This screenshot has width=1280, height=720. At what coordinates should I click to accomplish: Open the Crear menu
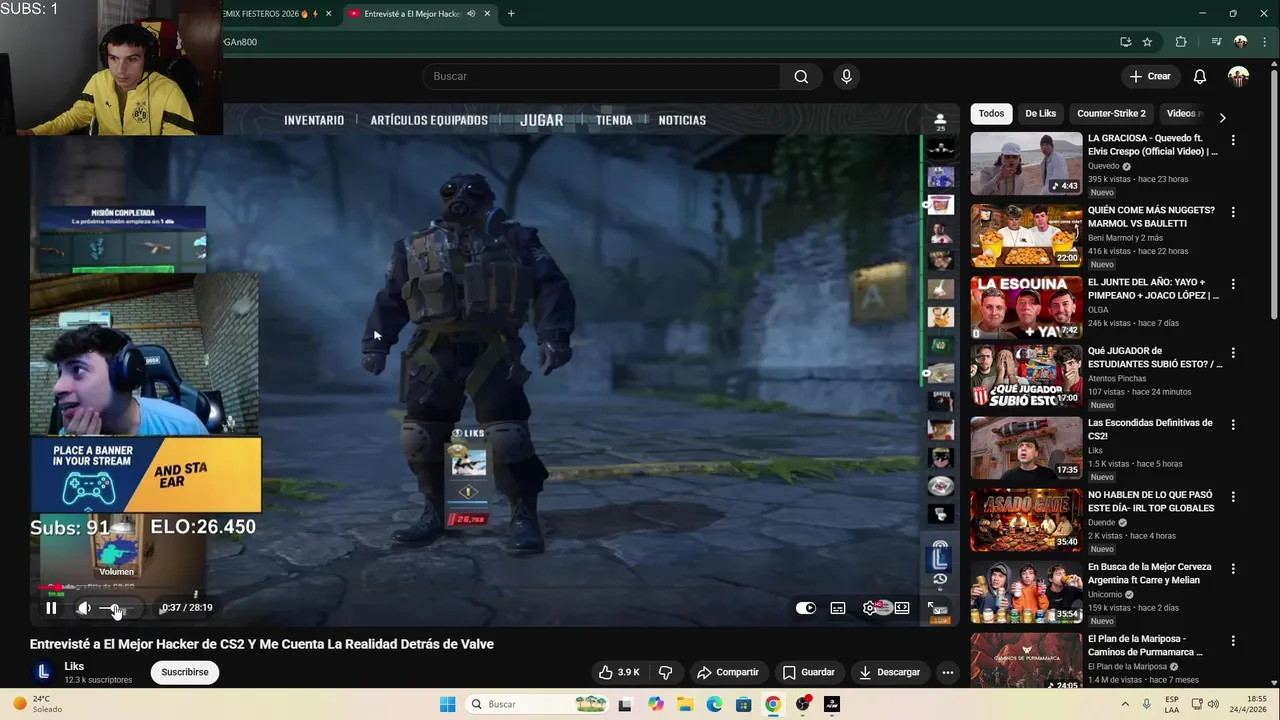pos(1150,77)
